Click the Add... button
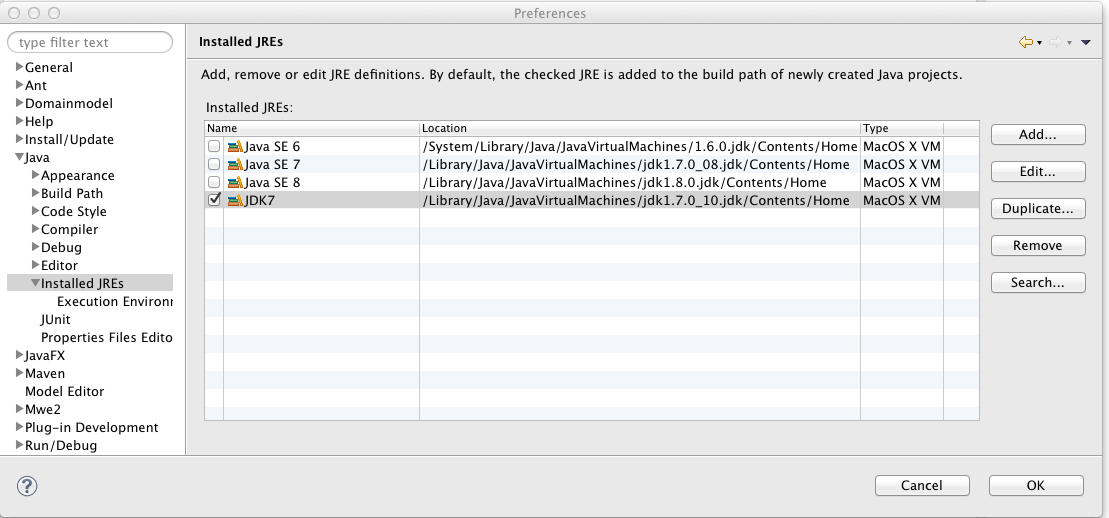This screenshot has width=1109, height=518. tap(1037, 135)
